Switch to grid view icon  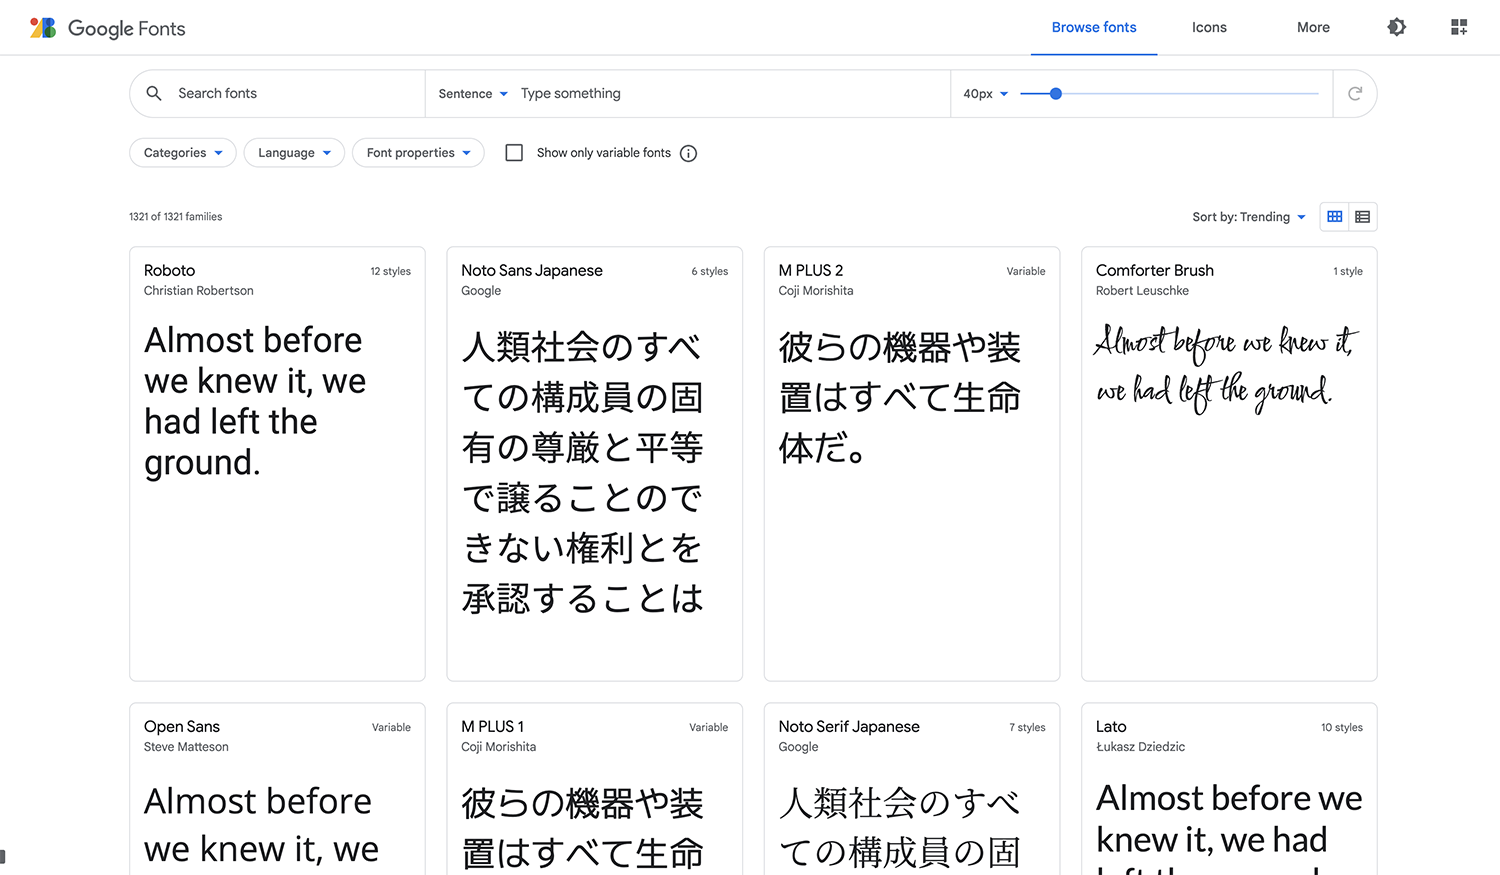(x=1335, y=216)
